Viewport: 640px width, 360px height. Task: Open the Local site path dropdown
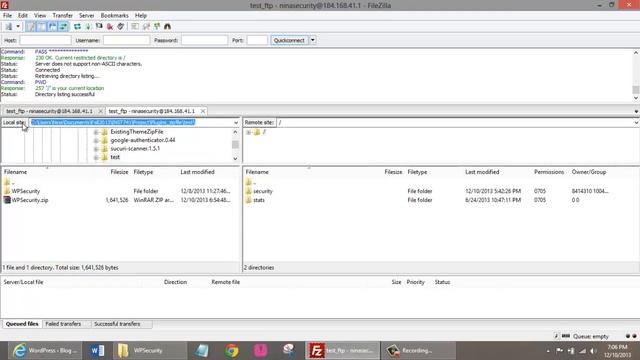pyautogui.click(x=236, y=122)
